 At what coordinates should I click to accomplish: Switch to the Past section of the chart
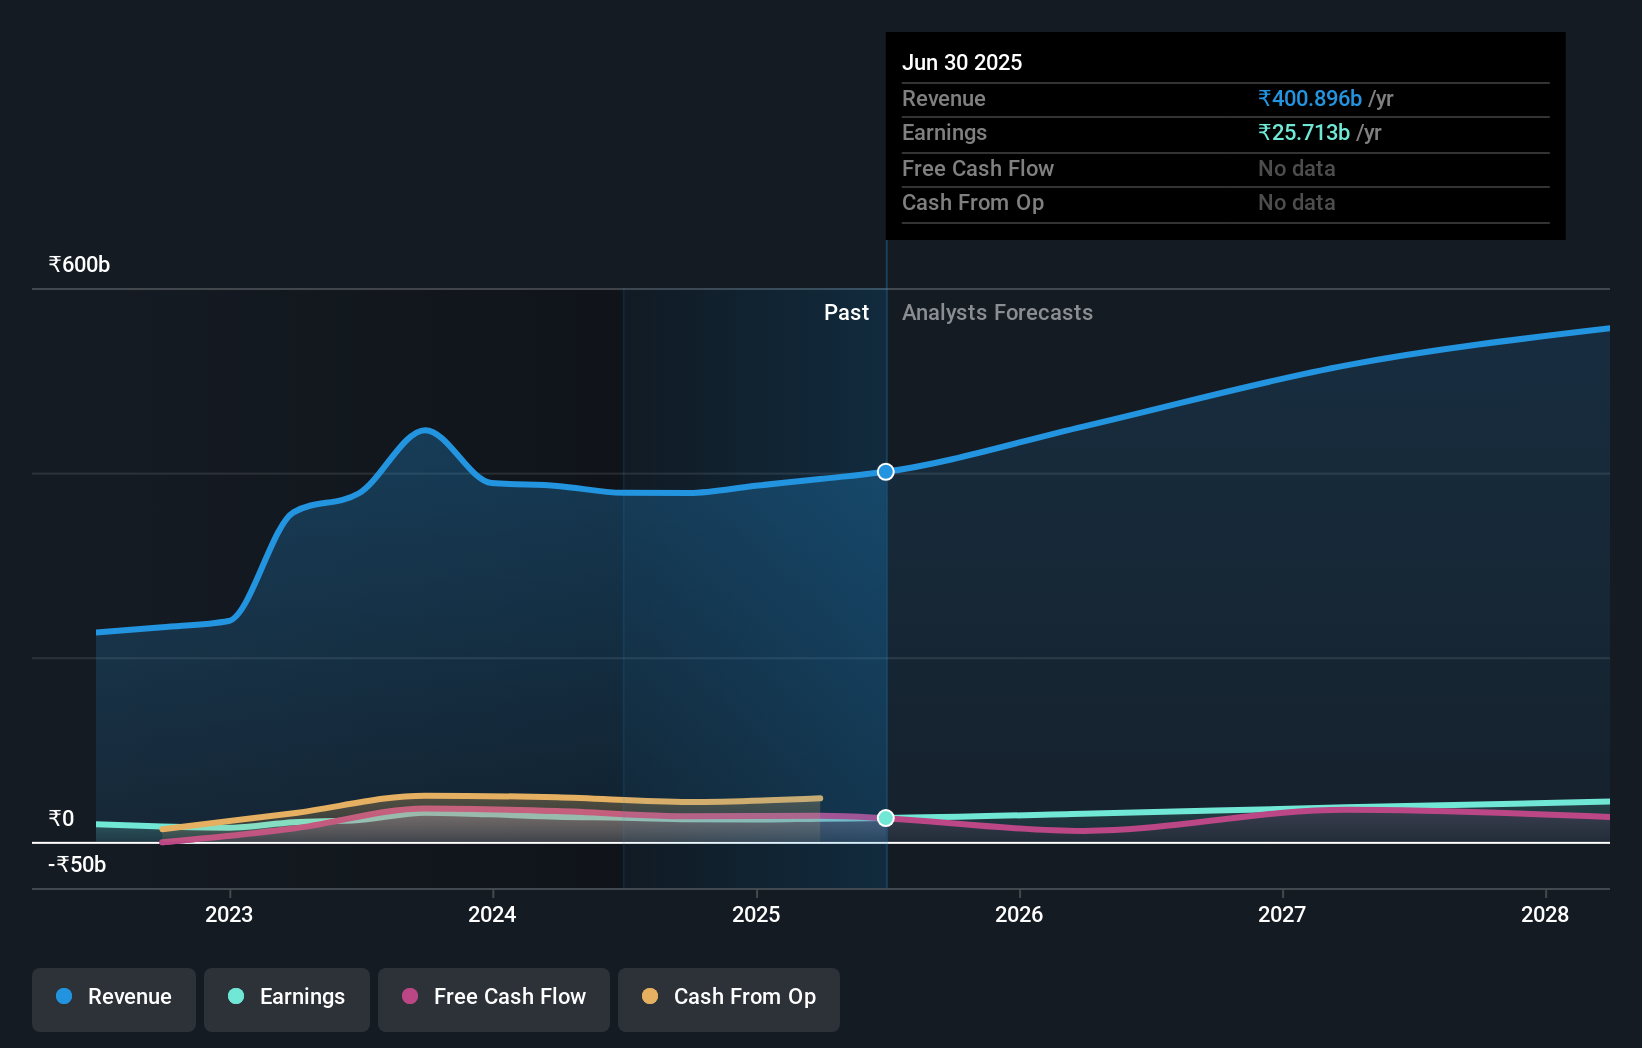[846, 312]
